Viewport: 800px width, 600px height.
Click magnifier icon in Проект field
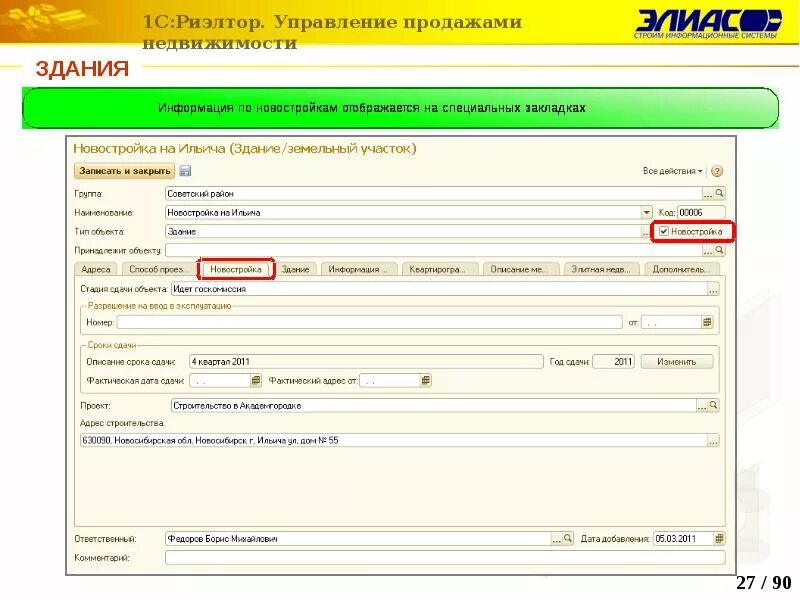714,406
